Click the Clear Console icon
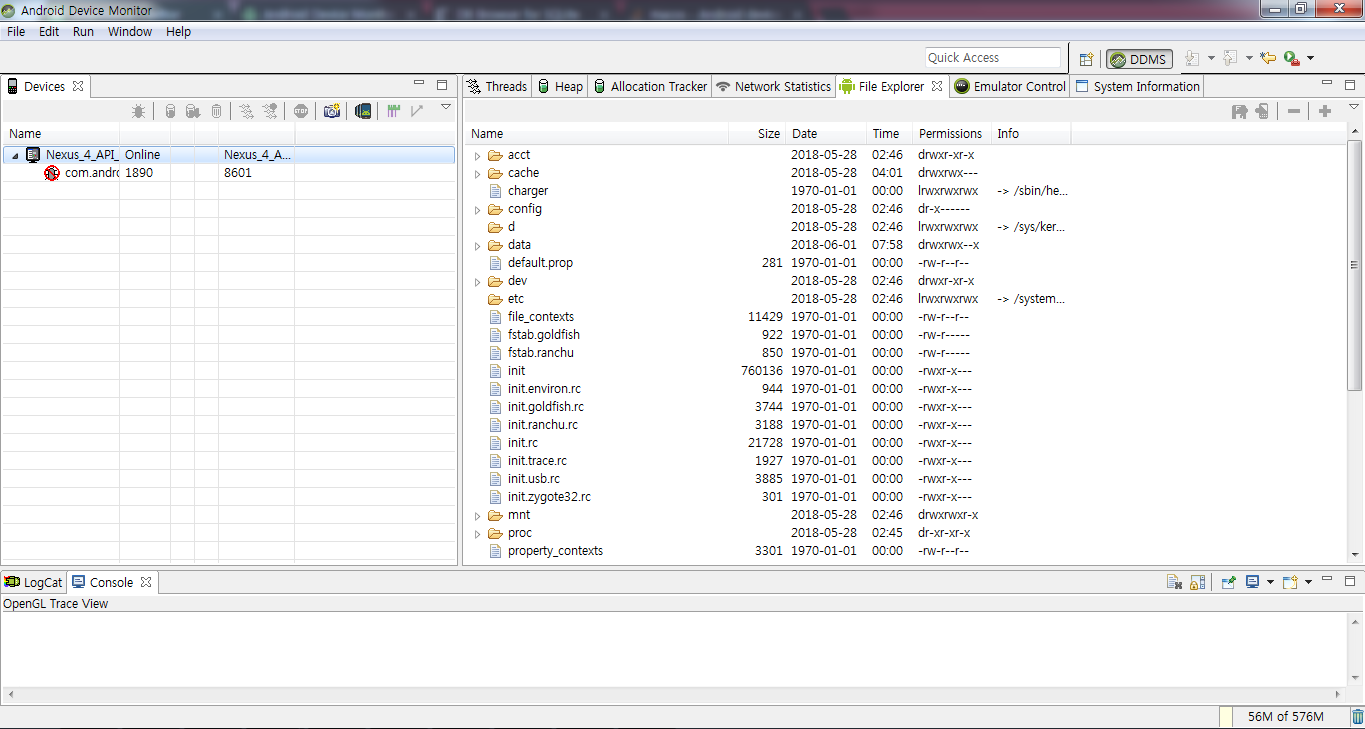Viewport: 1365px width, 729px height. click(x=1175, y=582)
